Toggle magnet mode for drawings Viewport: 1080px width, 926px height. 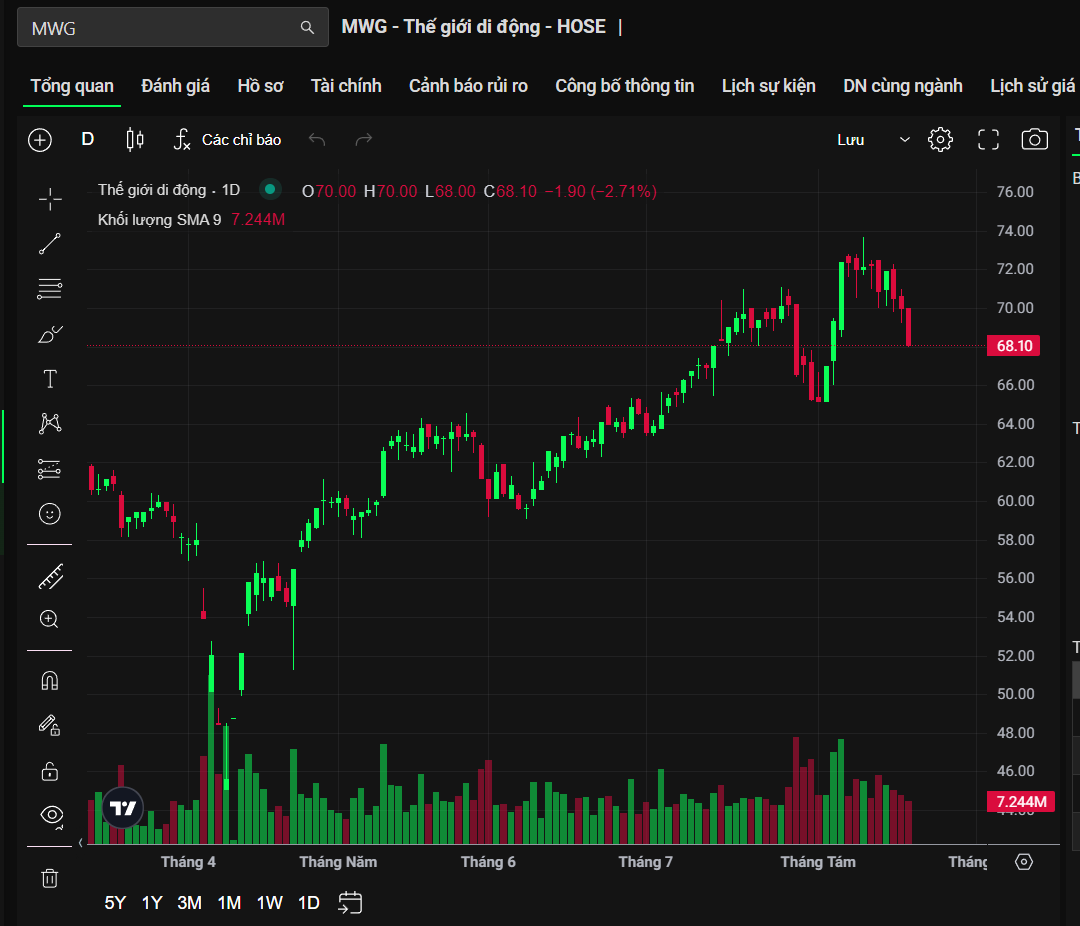tap(50, 681)
